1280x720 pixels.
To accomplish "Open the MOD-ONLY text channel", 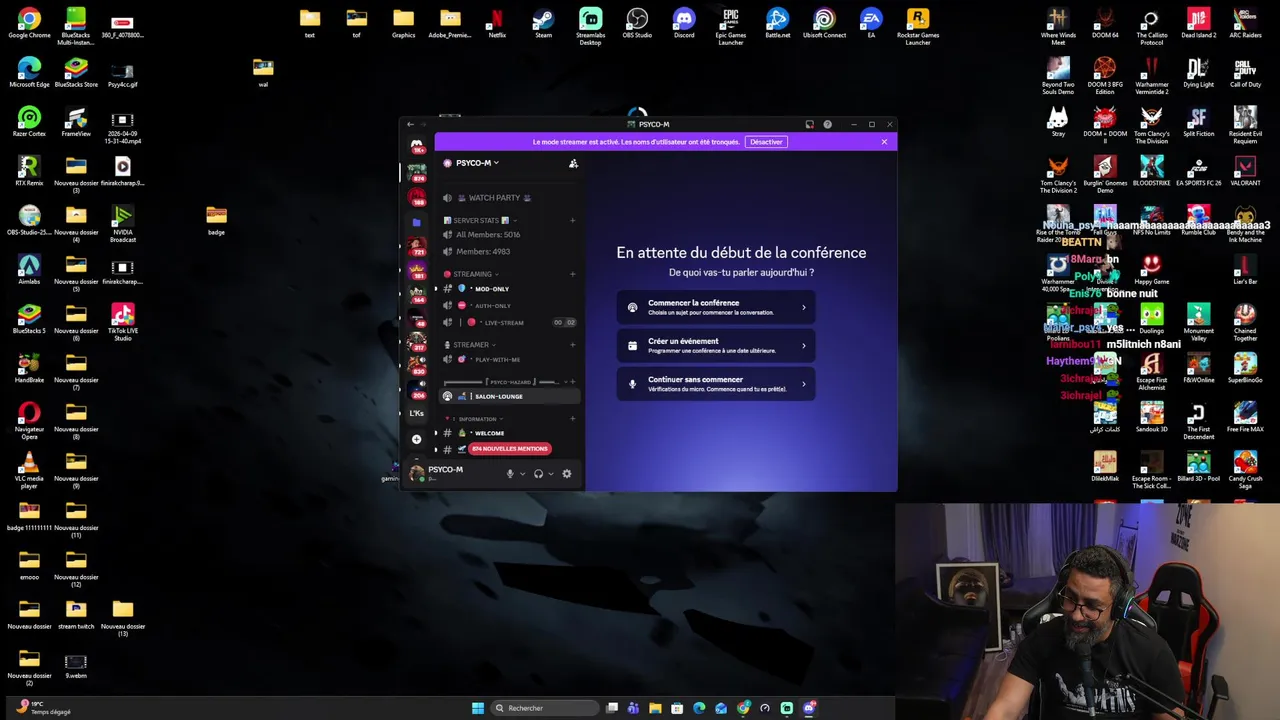I will [x=509, y=289].
